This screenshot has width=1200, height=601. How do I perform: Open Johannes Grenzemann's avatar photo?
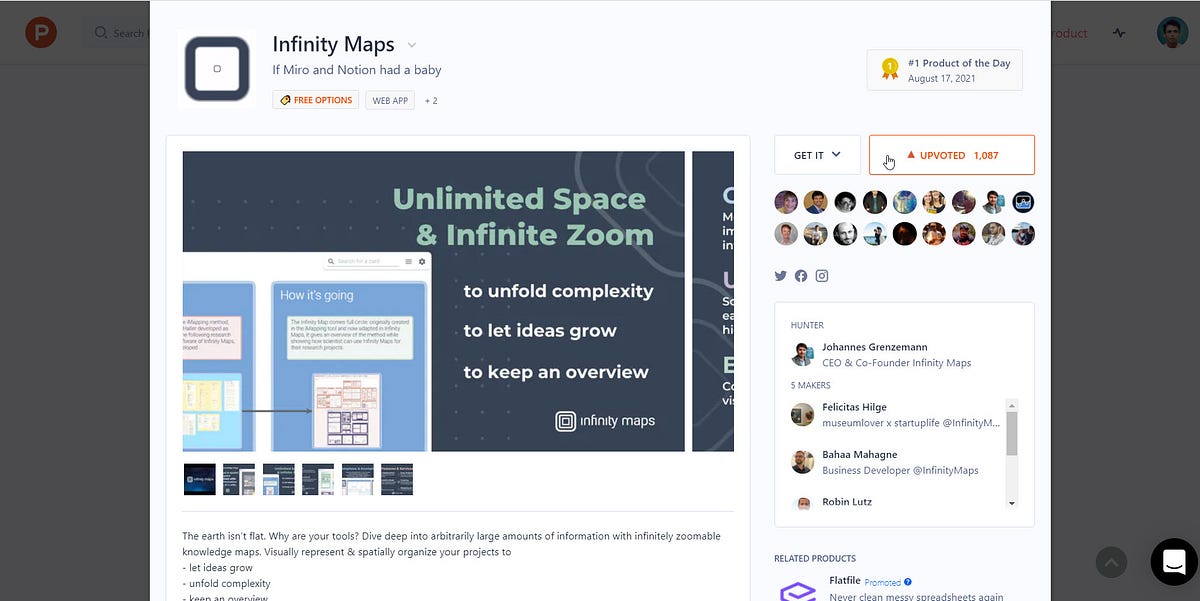802,354
